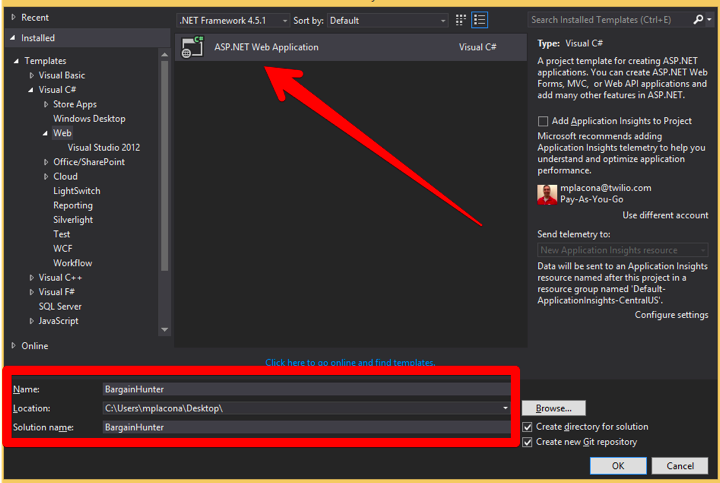Uncheck Create new Git repository
This screenshot has height=483, width=720.
[x=528, y=442]
